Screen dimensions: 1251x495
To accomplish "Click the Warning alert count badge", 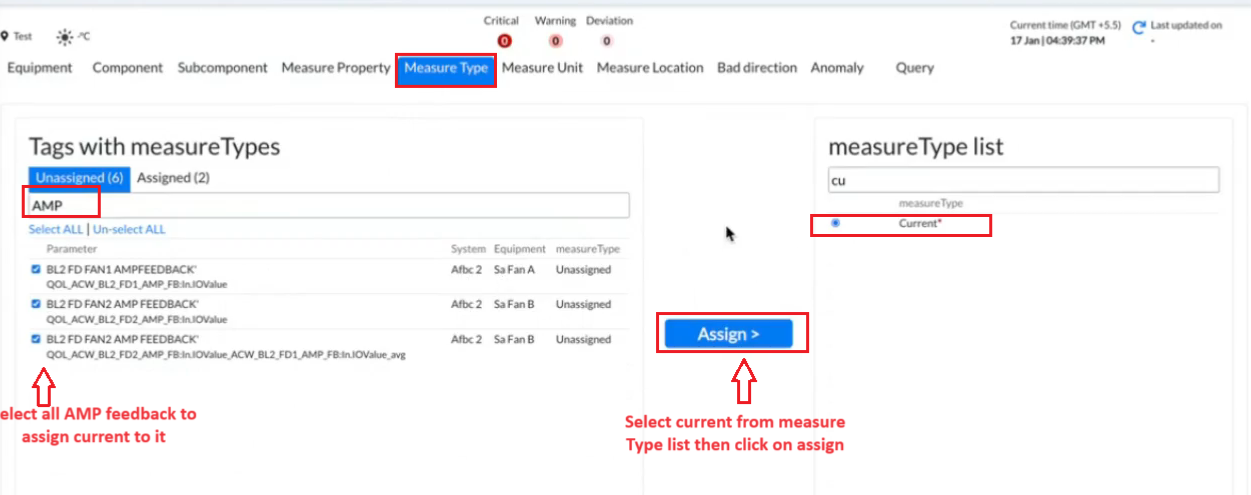I will pos(555,41).
